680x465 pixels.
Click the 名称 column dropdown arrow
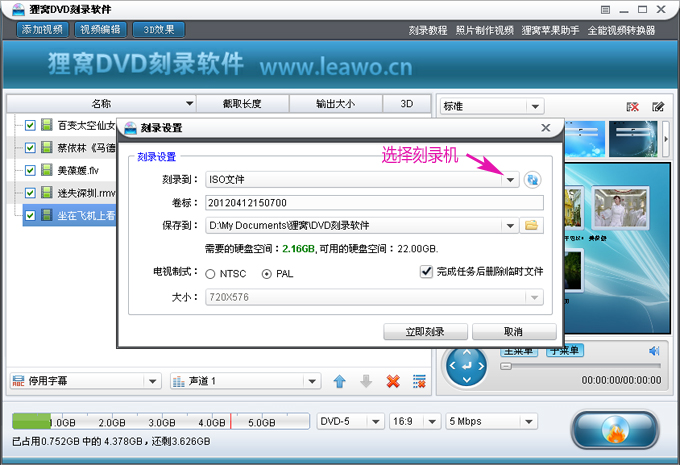[x=190, y=104]
